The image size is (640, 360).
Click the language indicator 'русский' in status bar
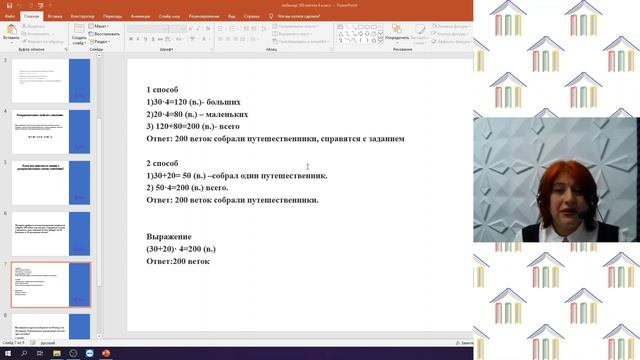[48, 343]
